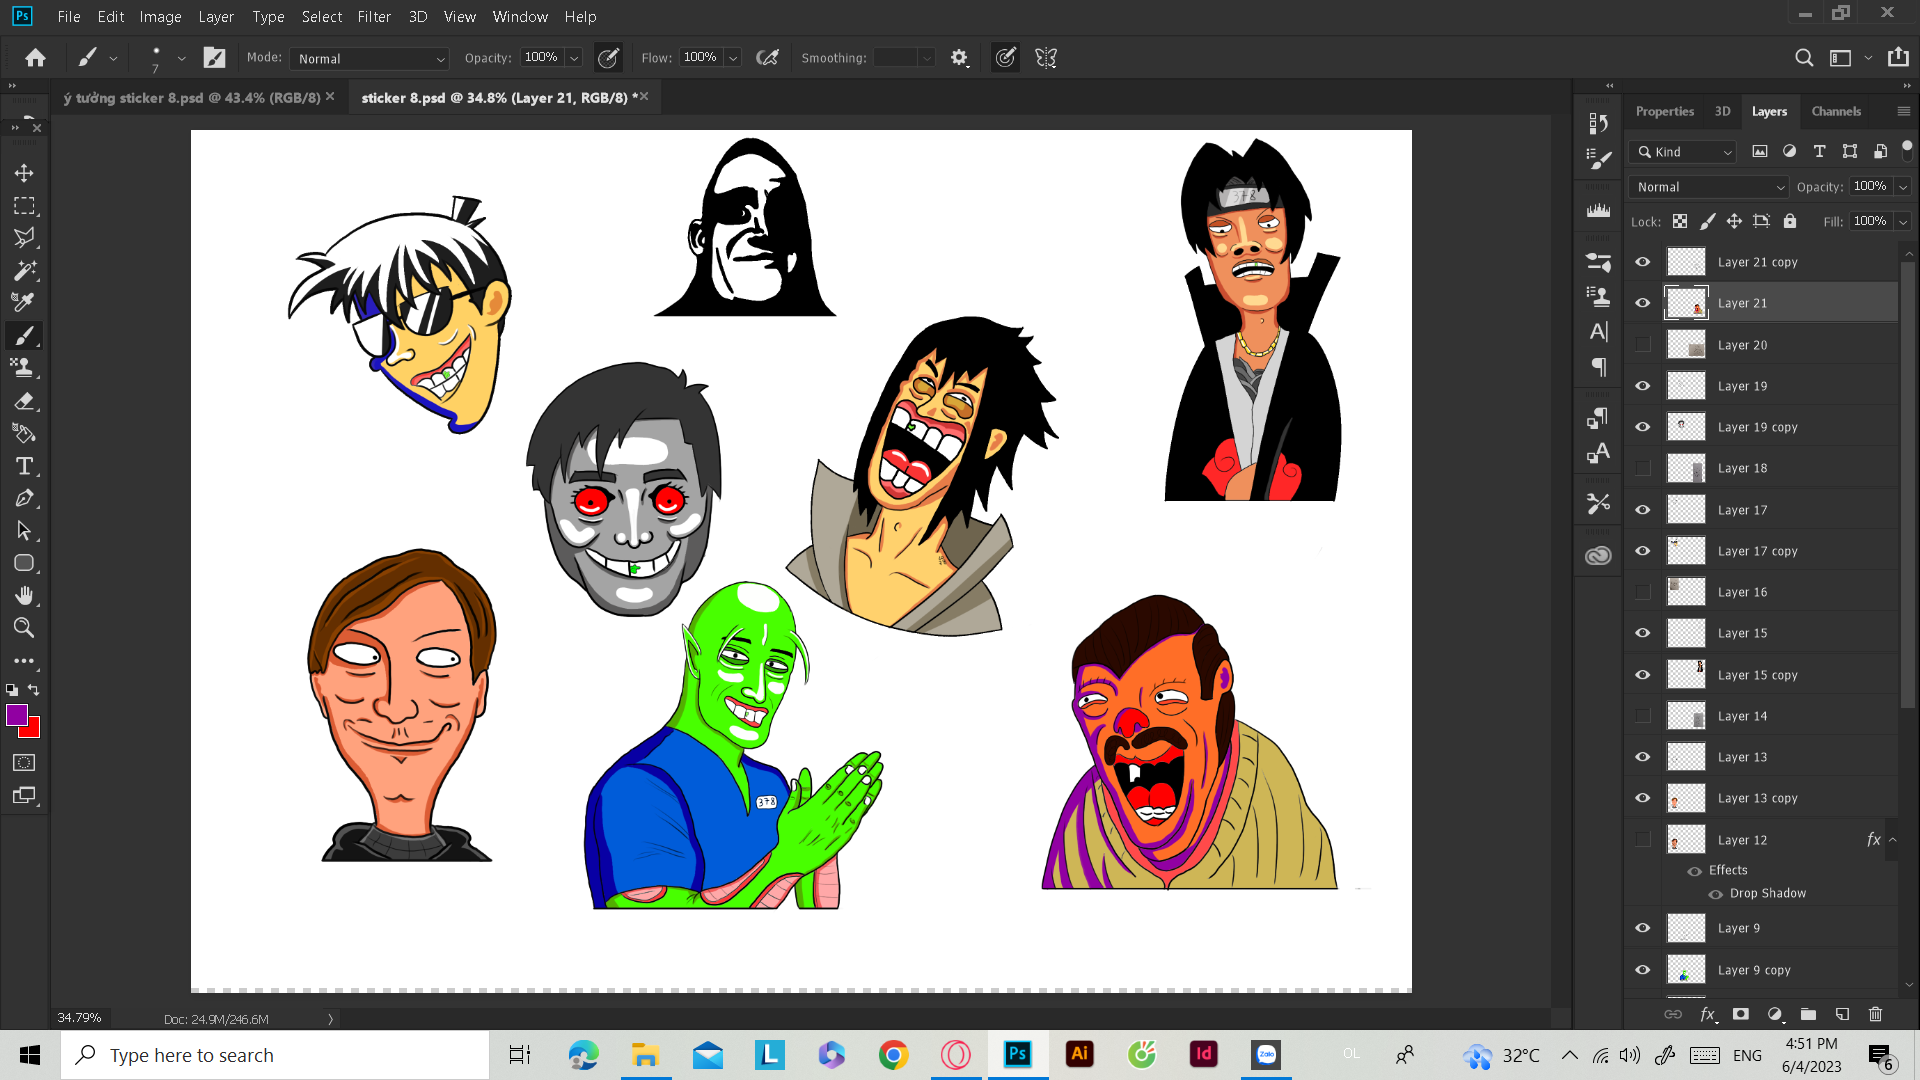The height and width of the screenshot is (1080, 1920).
Task: Click the Share image icon
Action: coord(1898,57)
